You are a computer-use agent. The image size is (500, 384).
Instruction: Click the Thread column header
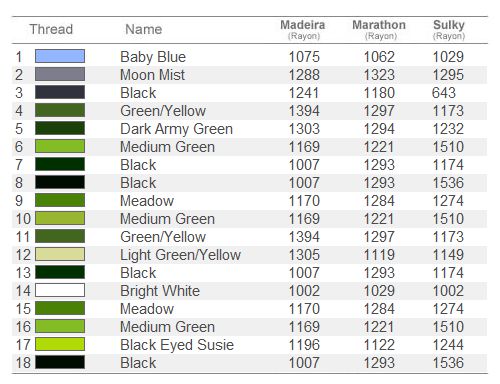coord(51,29)
